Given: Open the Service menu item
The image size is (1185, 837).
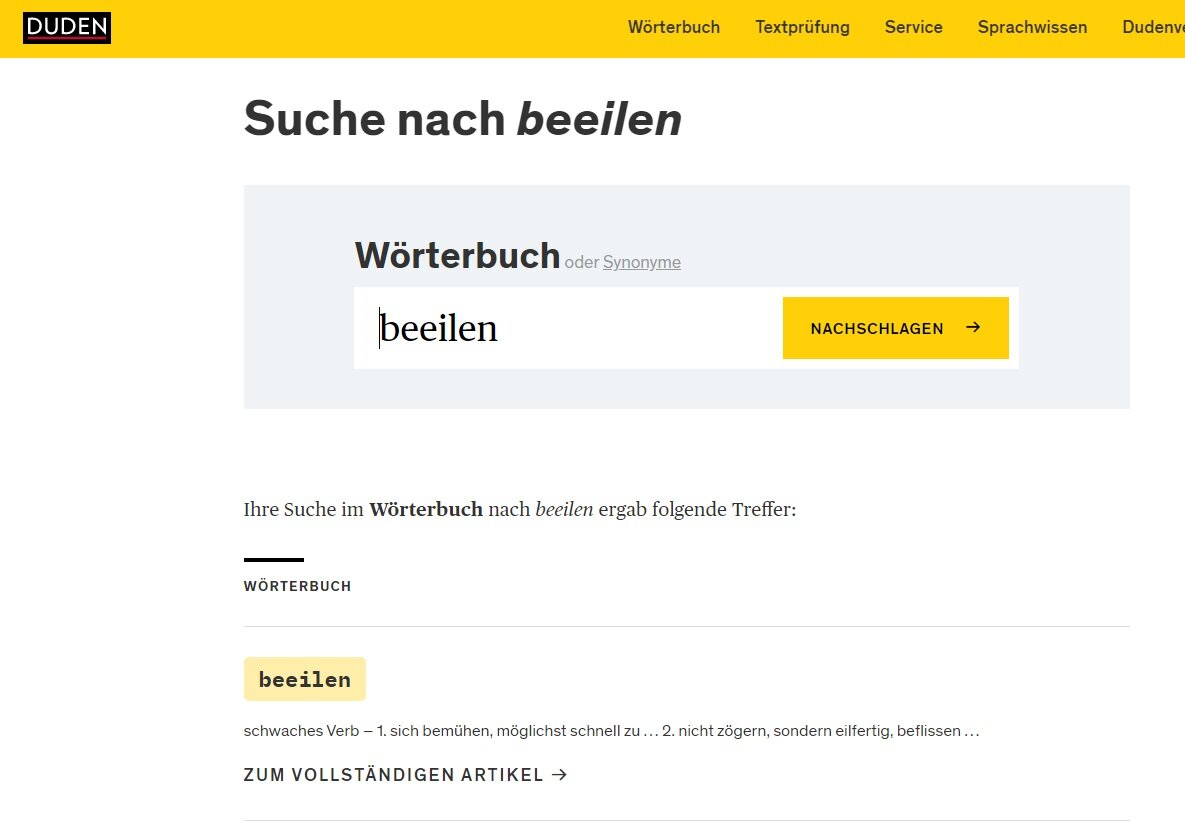Looking at the screenshot, I should [x=913, y=27].
